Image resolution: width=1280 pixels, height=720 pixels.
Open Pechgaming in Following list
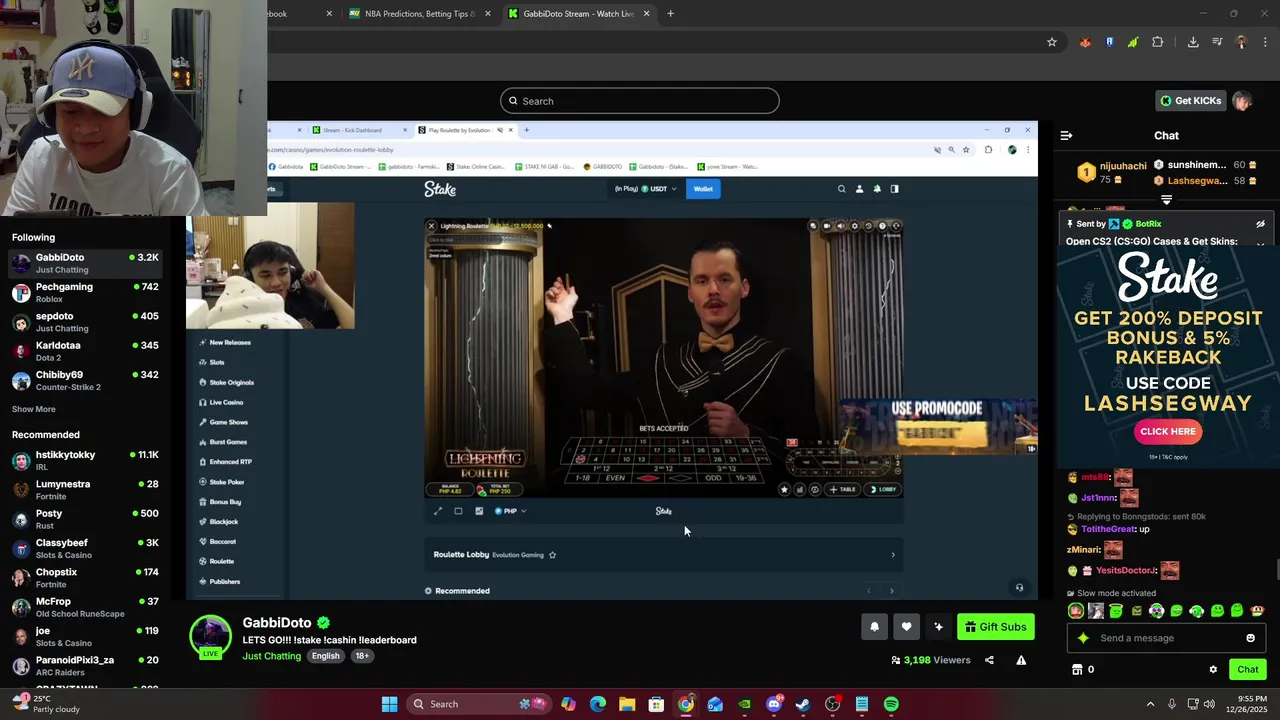click(86, 292)
